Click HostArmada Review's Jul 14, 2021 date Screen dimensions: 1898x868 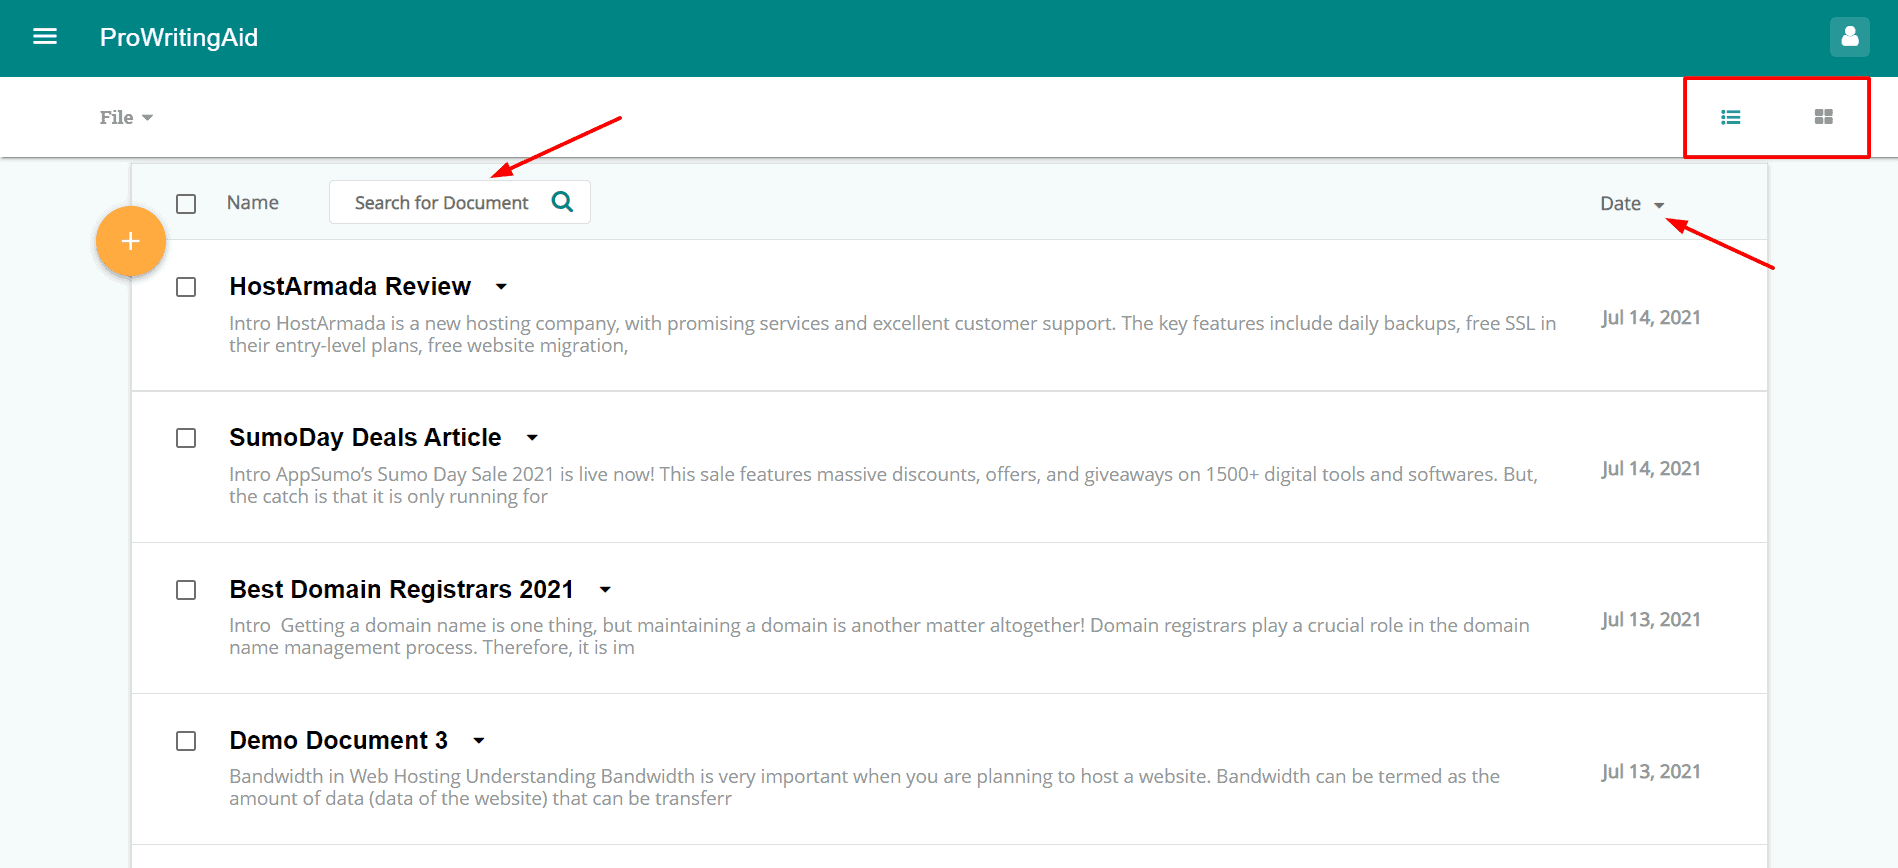(1651, 318)
